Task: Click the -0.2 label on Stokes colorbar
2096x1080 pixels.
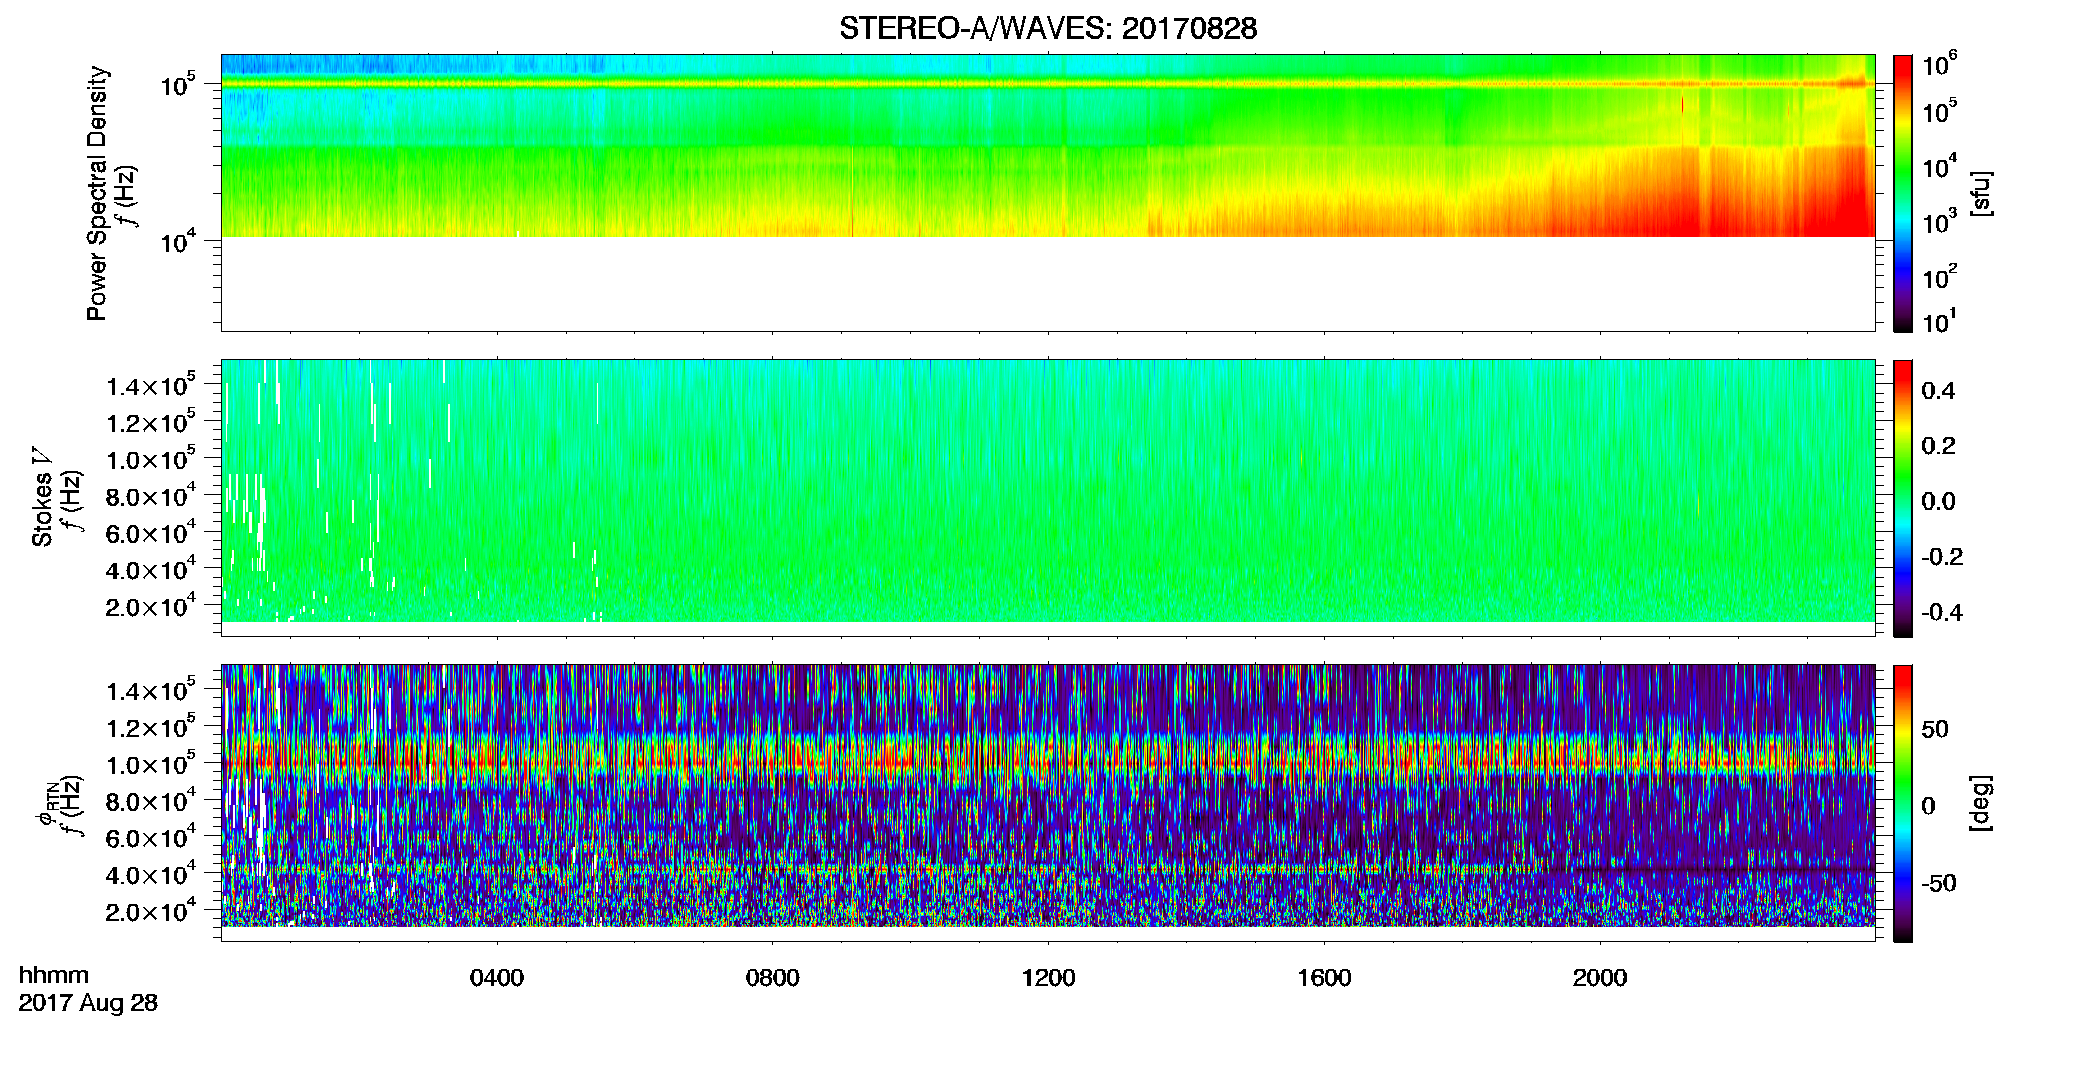Action: (x=1942, y=557)
